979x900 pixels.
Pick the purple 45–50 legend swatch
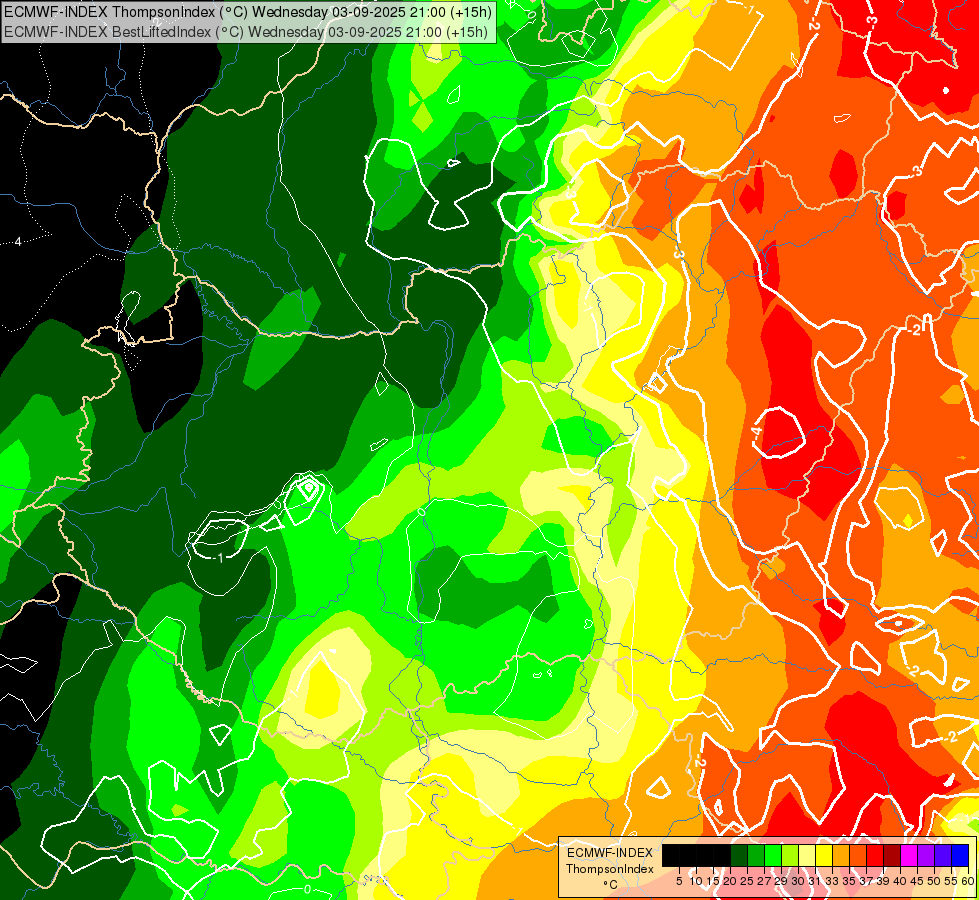(x=926, y=856)
